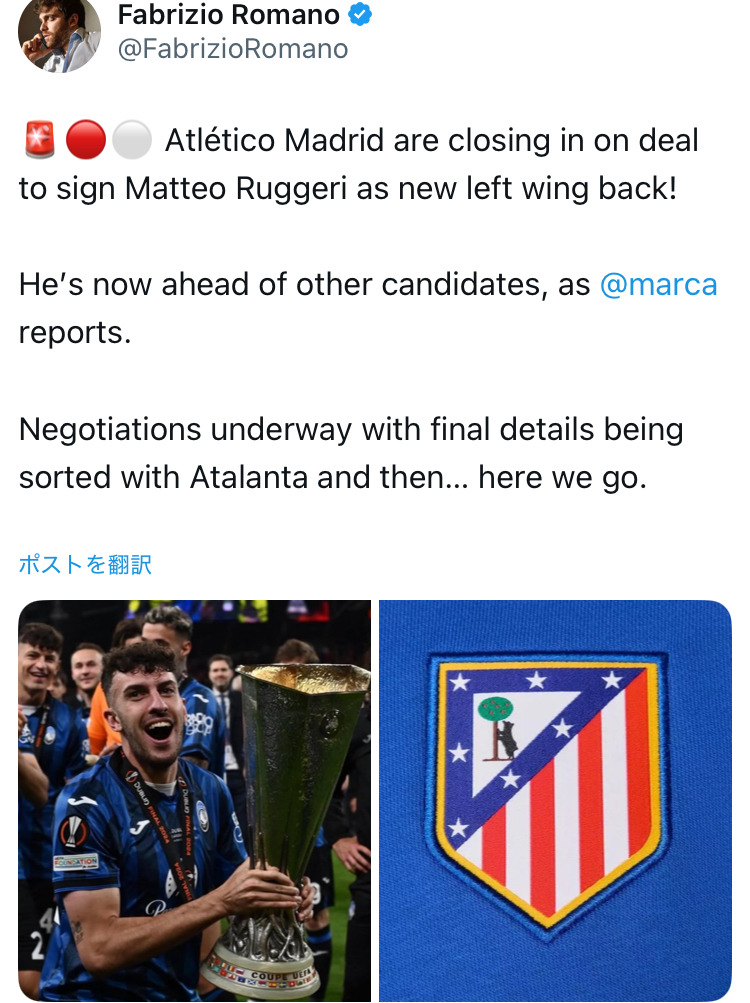The height and width of the screenshot is (1003, 750).
Task: Open the player holding the trophy photo
Action: coord(195,801)
